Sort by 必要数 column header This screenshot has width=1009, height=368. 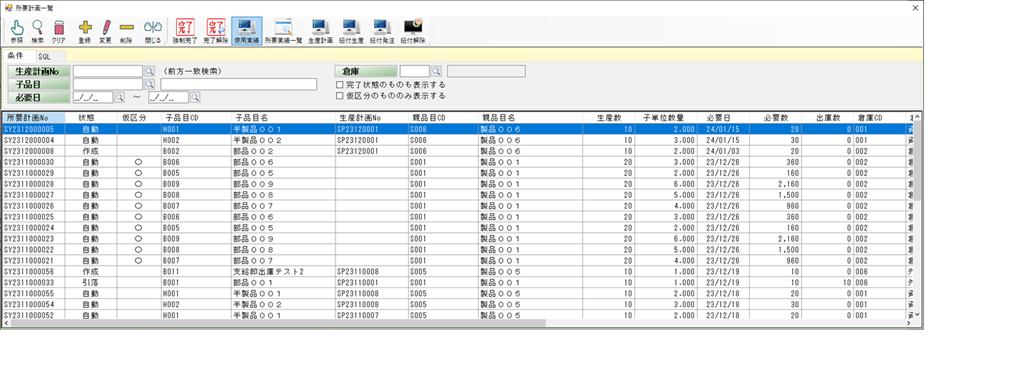click(775, 118)
